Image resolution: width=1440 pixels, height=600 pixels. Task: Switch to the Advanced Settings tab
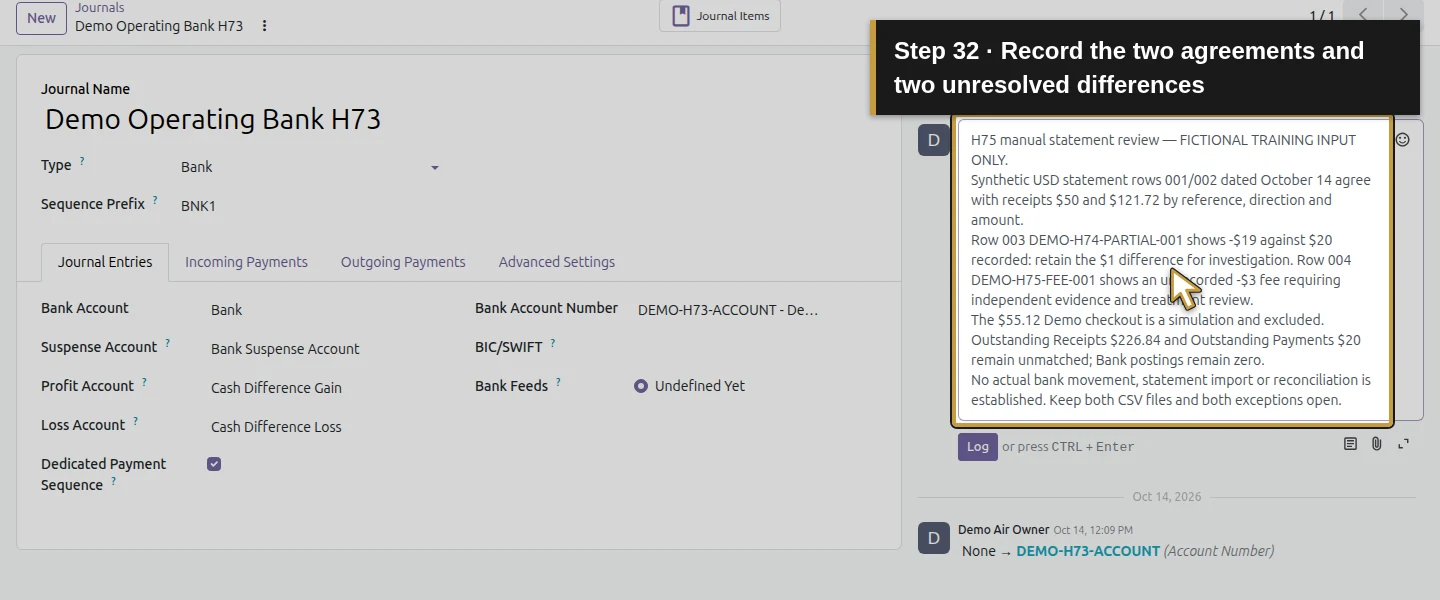557,262
